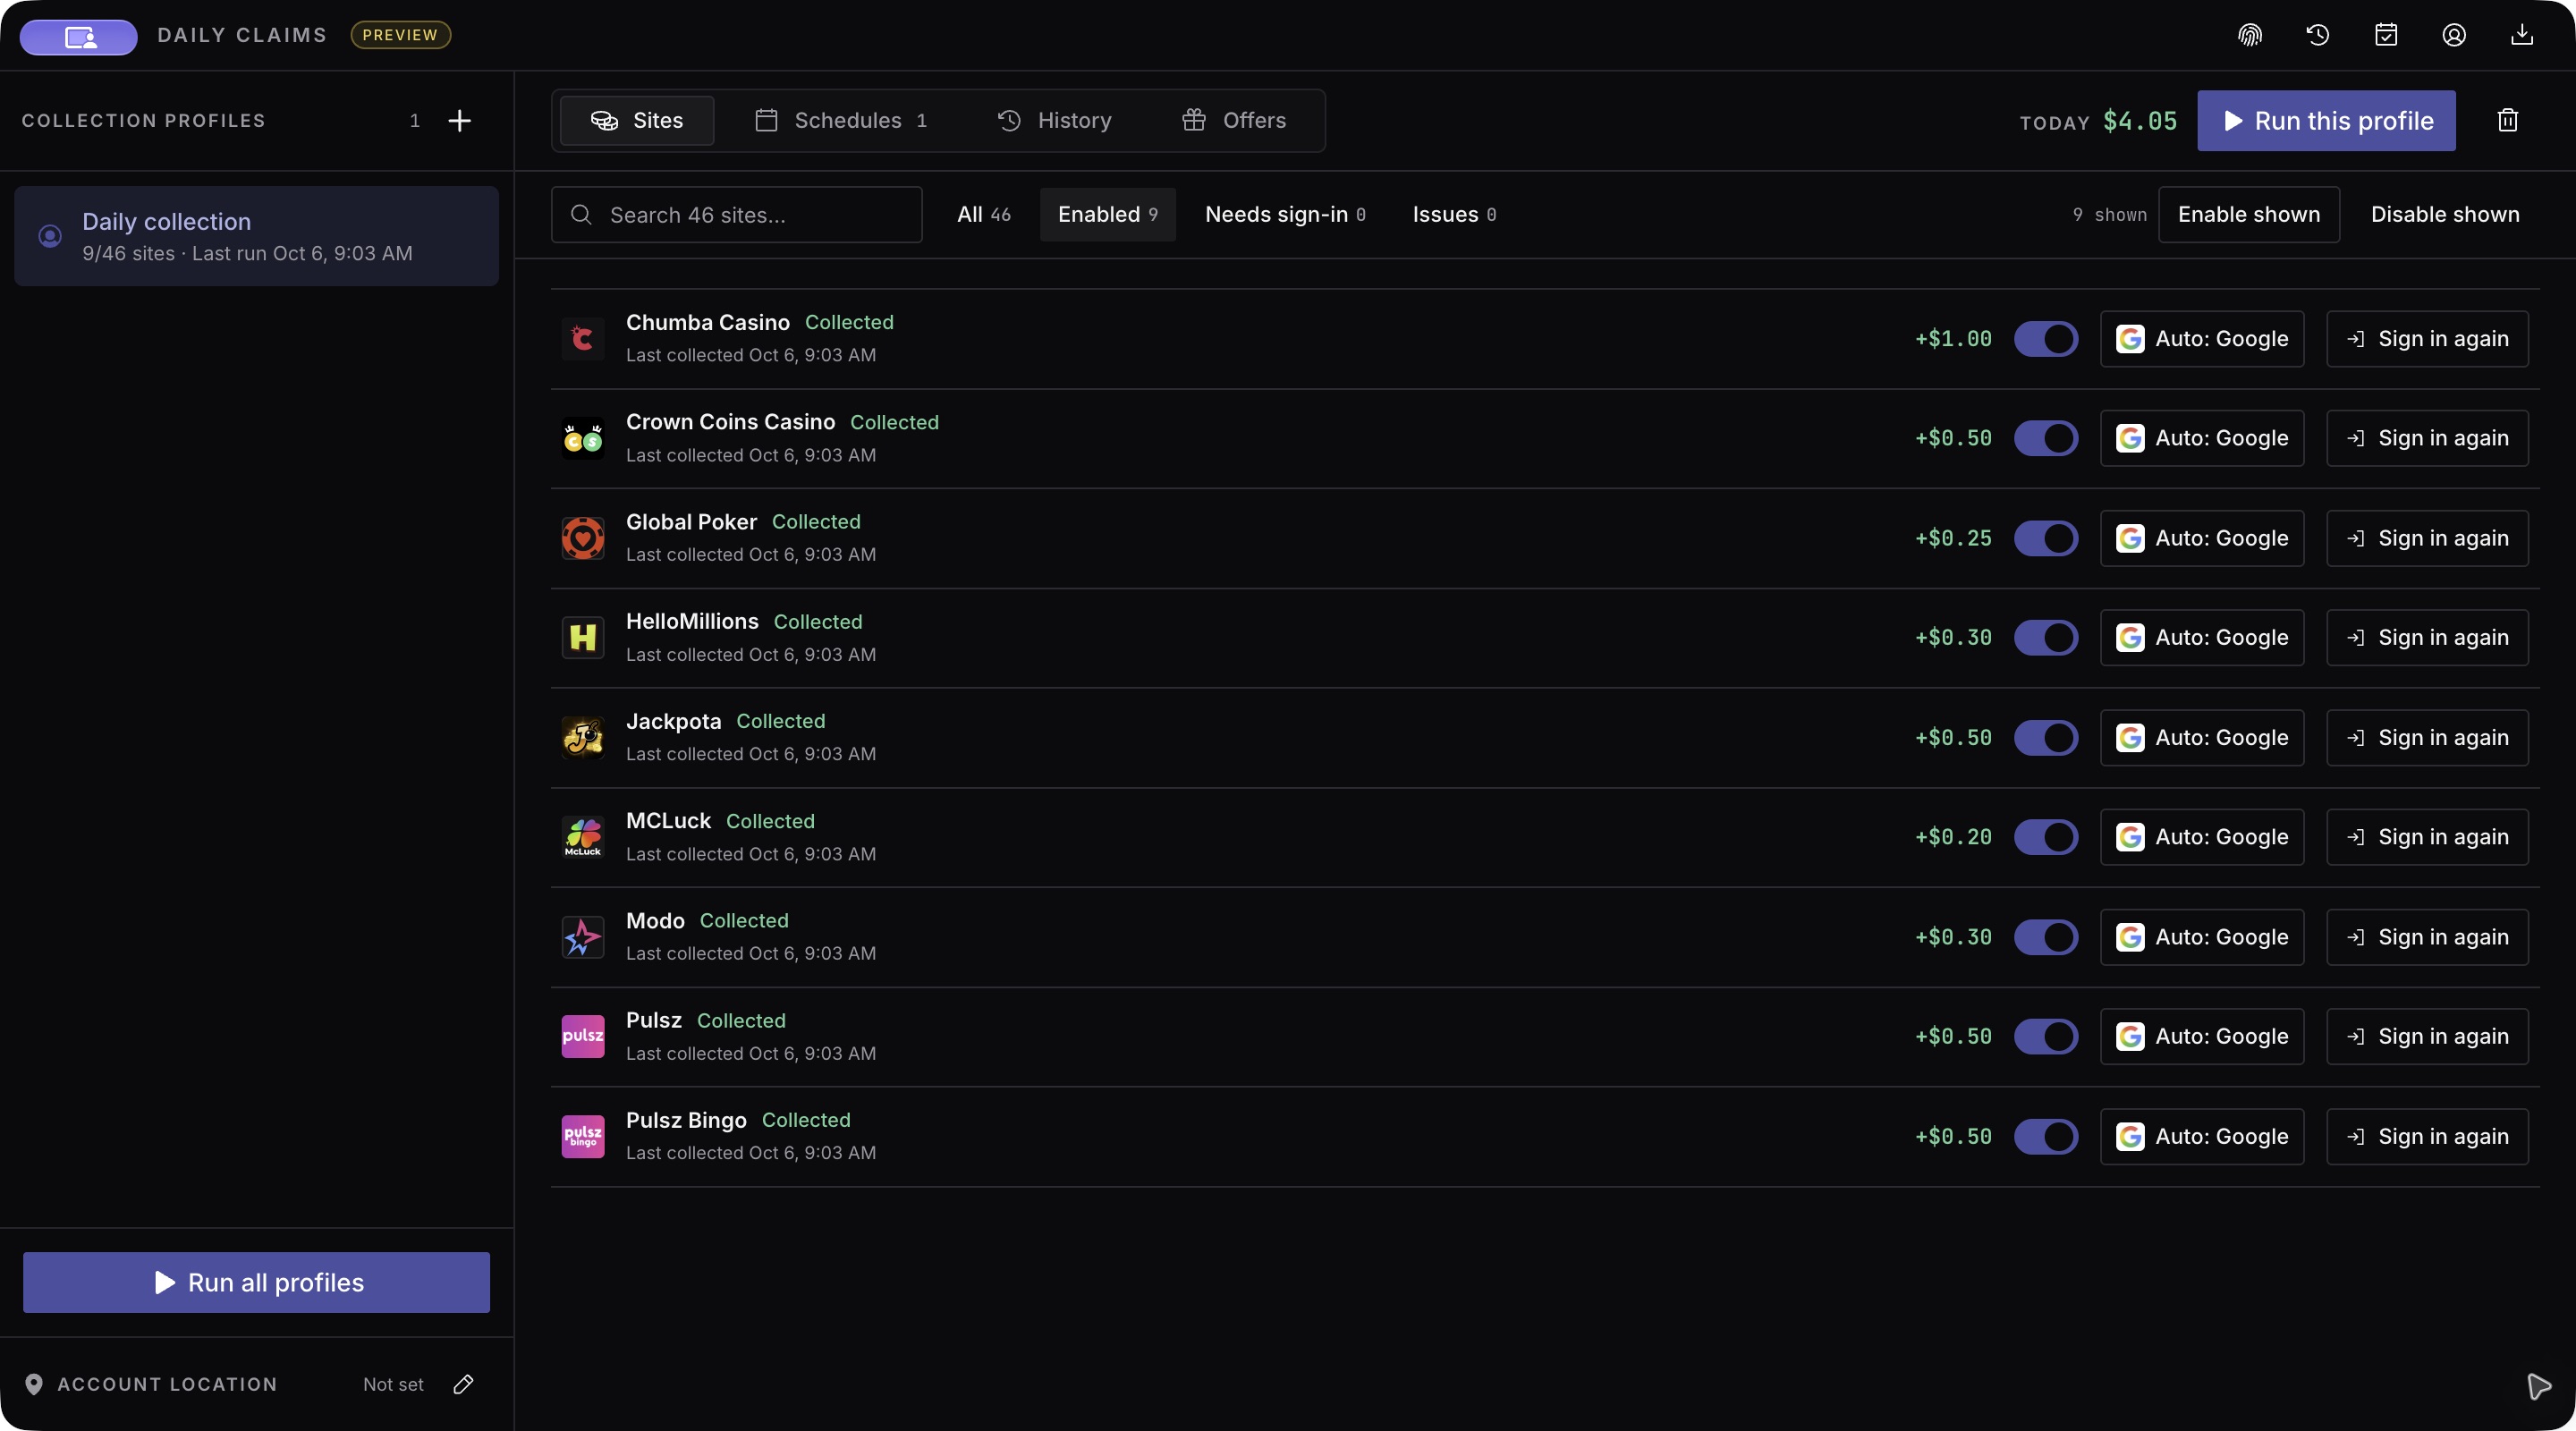Switch to the History tab
This screenshot has height=1431, width=2576.
[1054, 121]
